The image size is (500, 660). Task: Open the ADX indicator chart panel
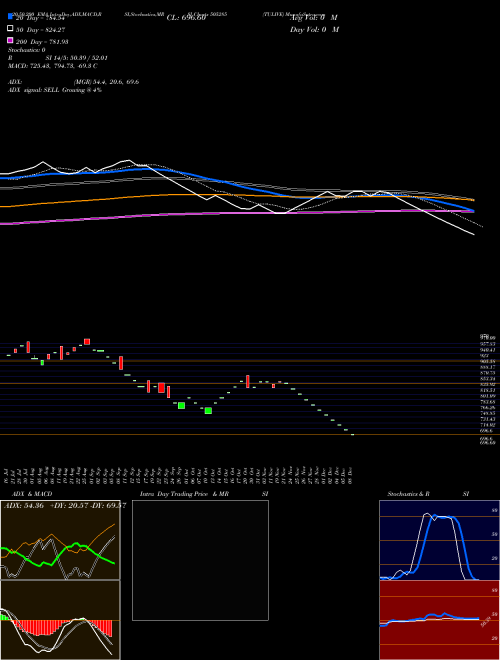(x=60, y=540)
